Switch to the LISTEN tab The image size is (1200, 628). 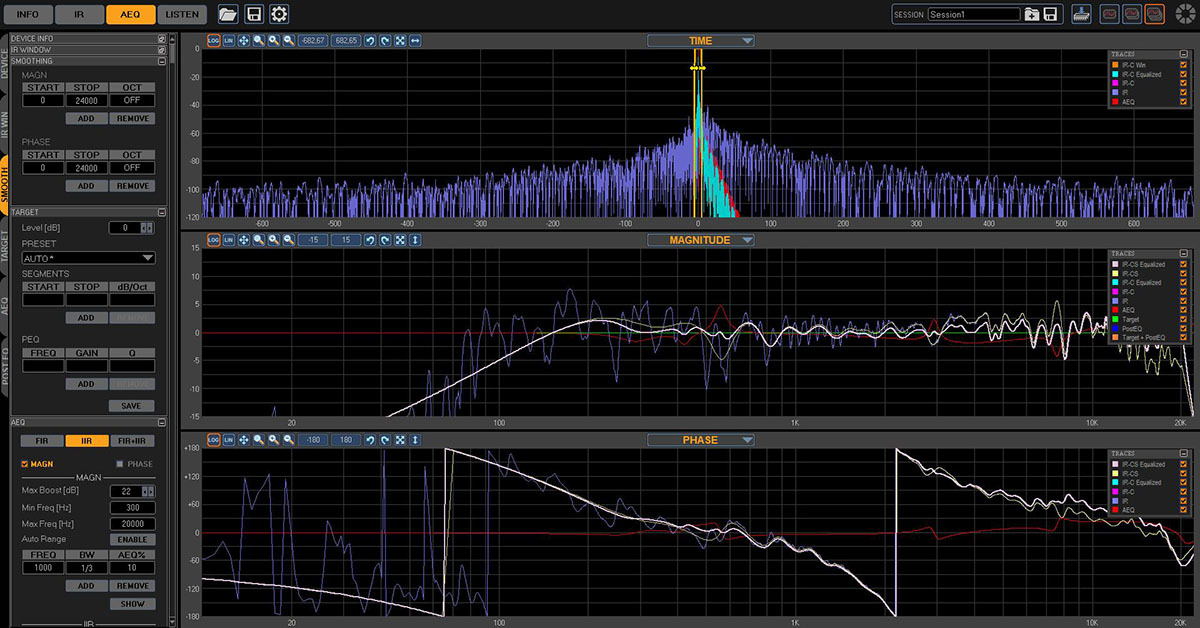tap(182, 14)
